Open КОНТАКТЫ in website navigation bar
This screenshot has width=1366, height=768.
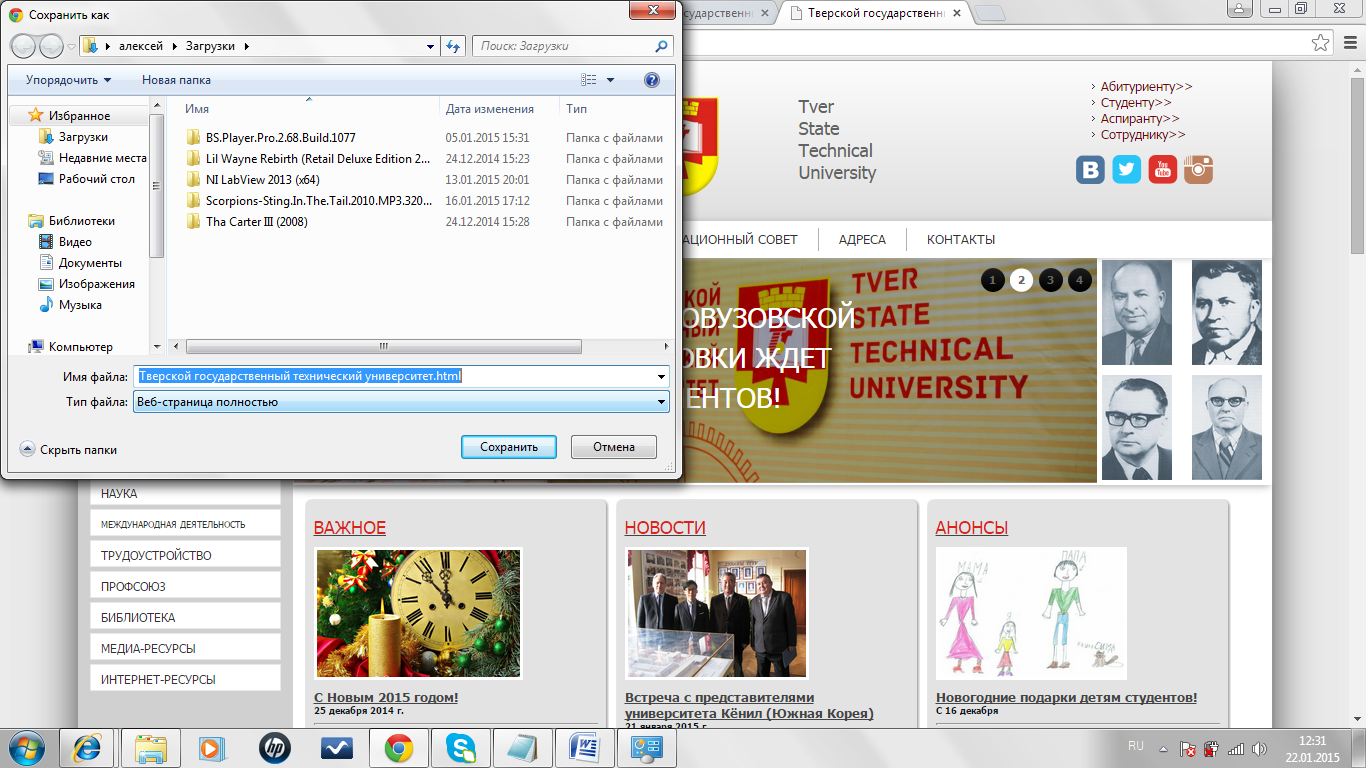click(x=961, y=240)
